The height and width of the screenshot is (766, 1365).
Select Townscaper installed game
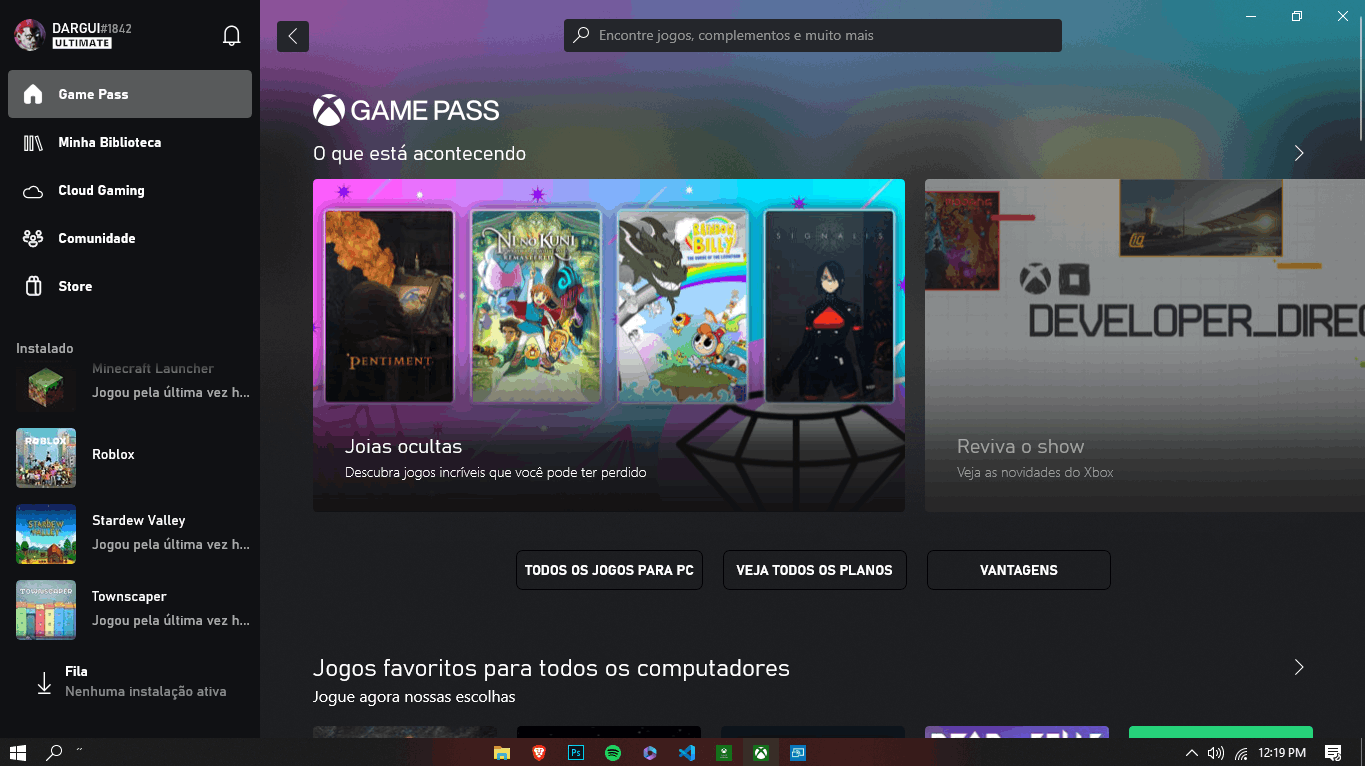130,609
